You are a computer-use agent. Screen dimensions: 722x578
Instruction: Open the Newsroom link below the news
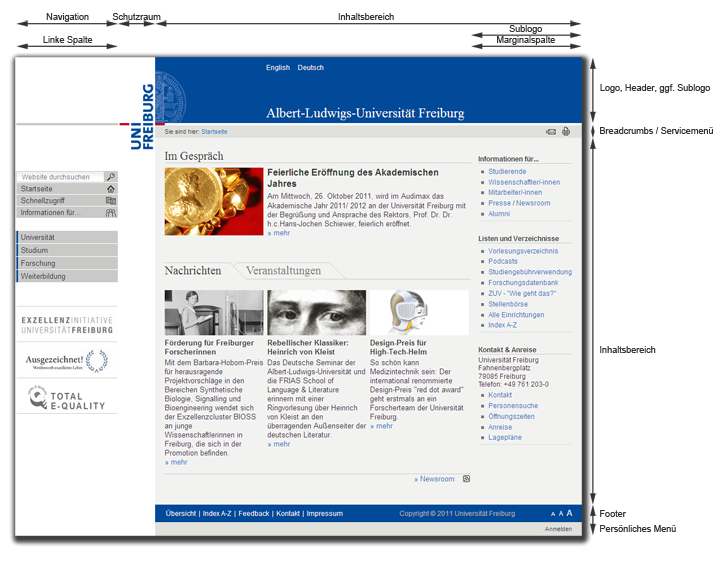[x=434, y=479]
